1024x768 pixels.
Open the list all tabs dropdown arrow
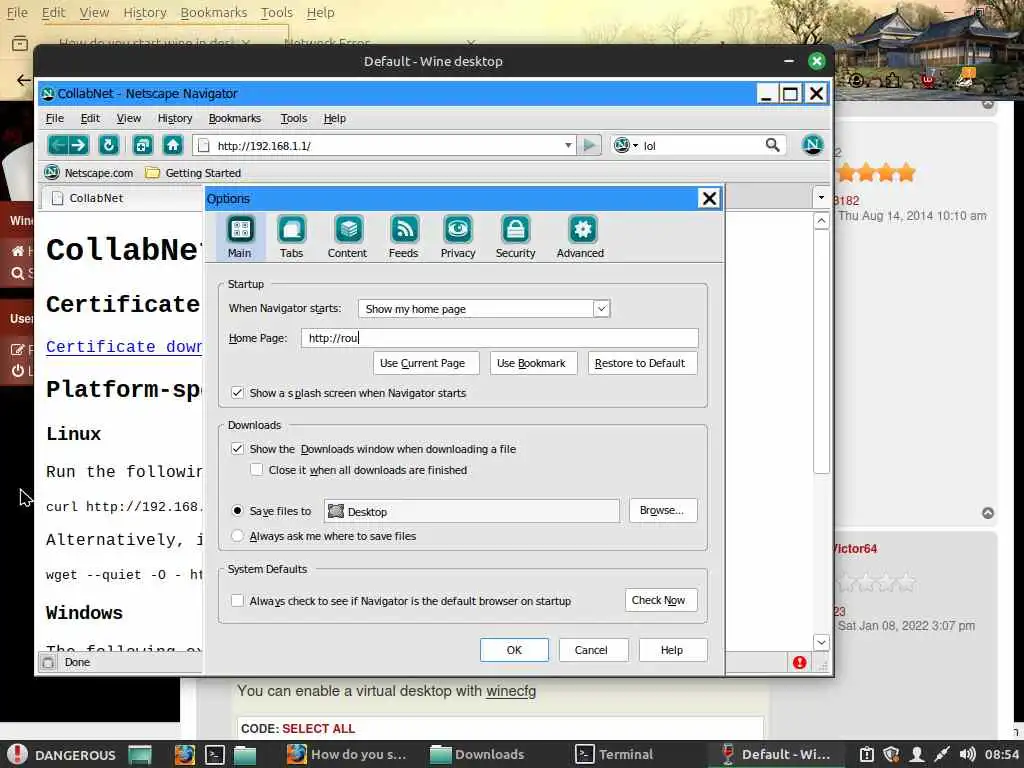(x=821, y=197)
